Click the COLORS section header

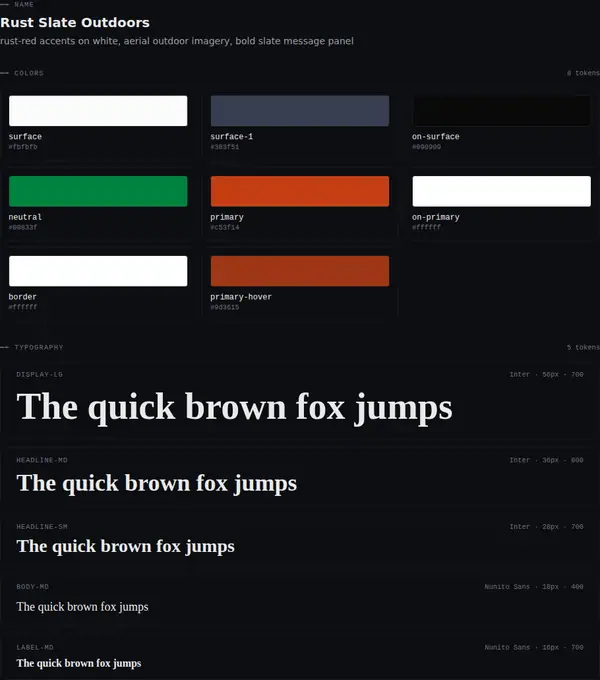(x=29, y=73)
